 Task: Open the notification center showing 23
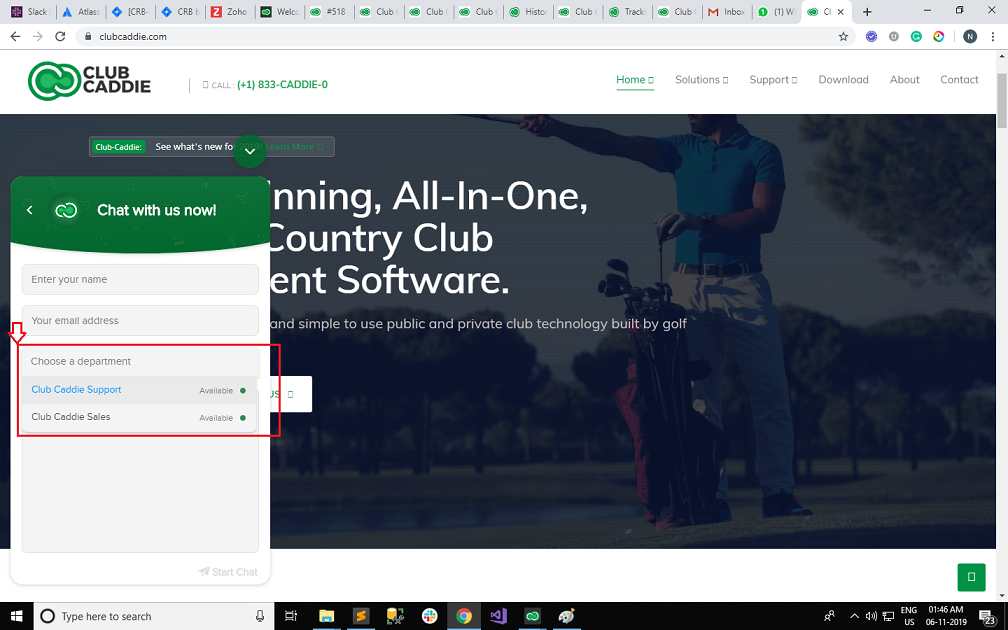pos(988,616)
